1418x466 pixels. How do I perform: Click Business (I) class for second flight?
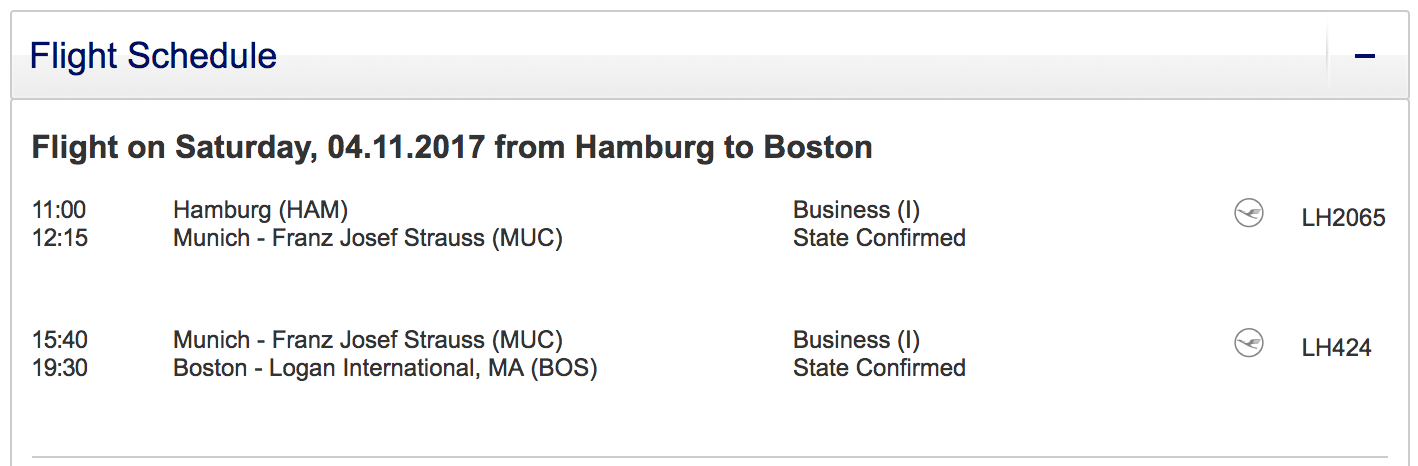pyautogui.click(x=856, y=340)
